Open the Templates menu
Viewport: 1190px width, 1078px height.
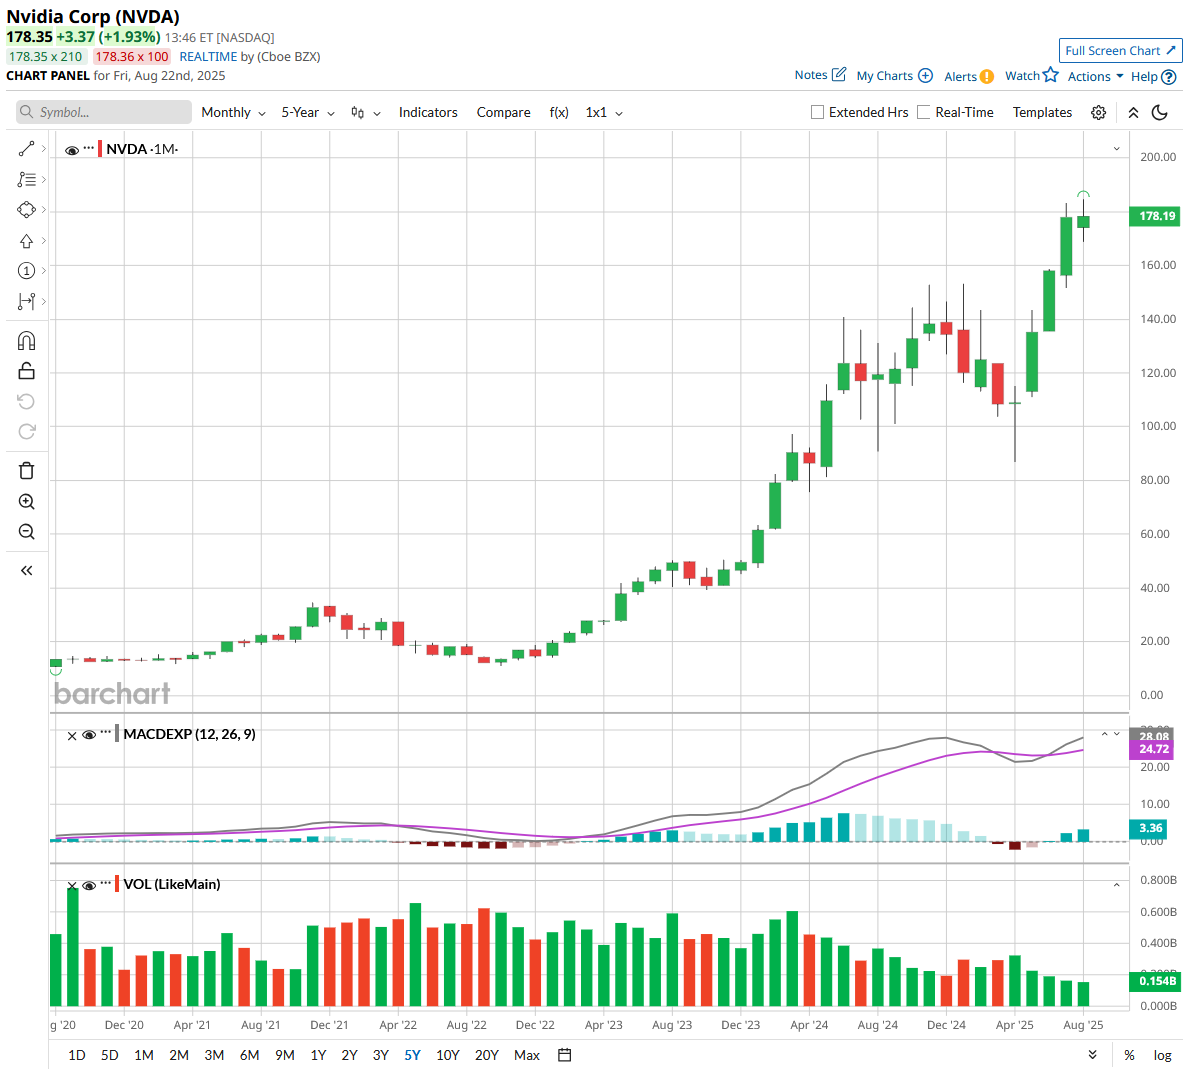coord(1042,112)
